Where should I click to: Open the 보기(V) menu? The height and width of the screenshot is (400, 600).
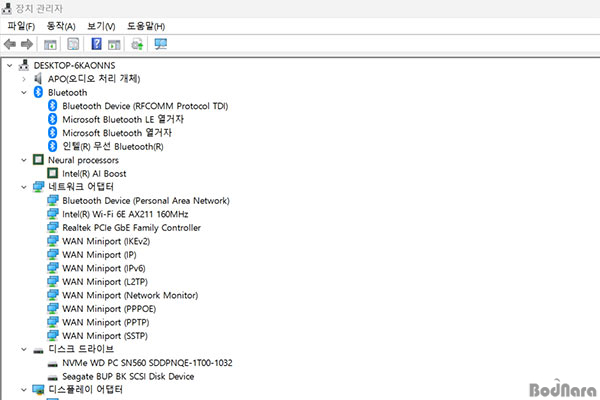(x=101, y=26)
